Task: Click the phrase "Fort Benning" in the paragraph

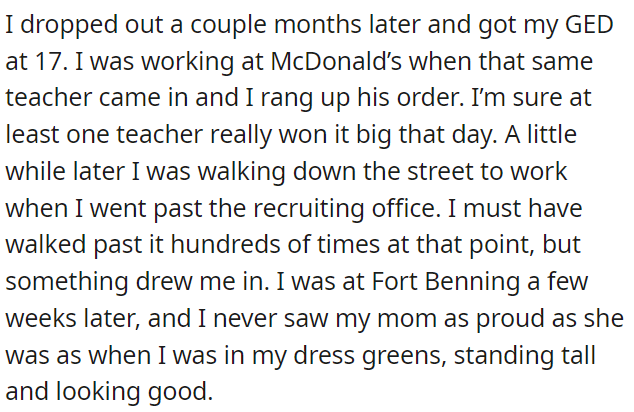Action: coord(446,281)
